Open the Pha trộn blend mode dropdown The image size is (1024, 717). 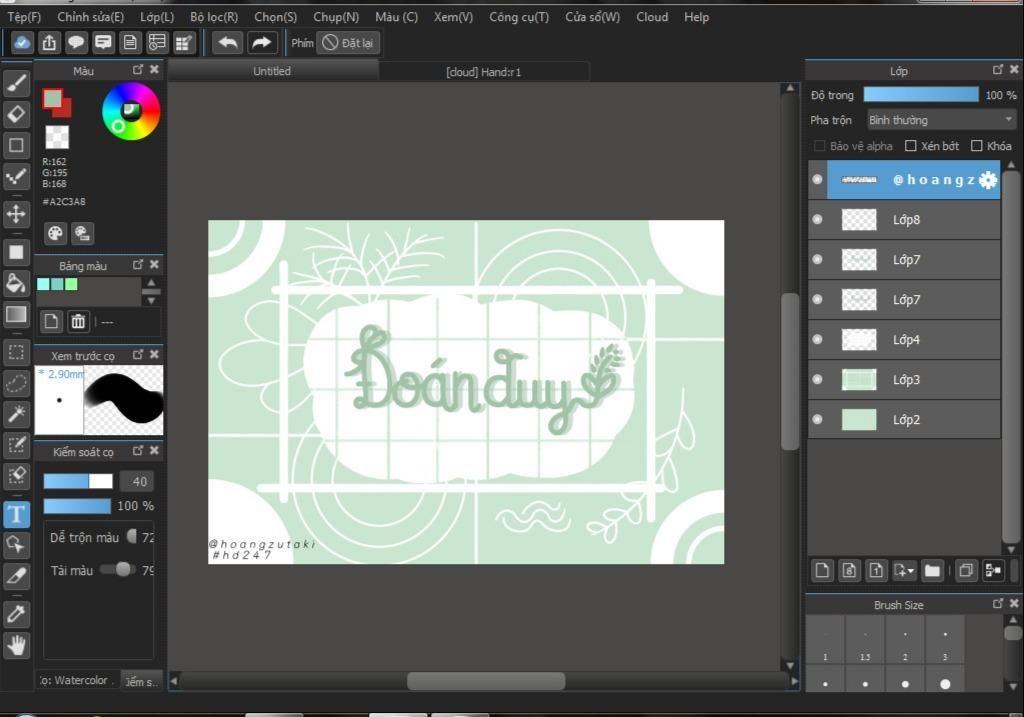coord(941,120)
